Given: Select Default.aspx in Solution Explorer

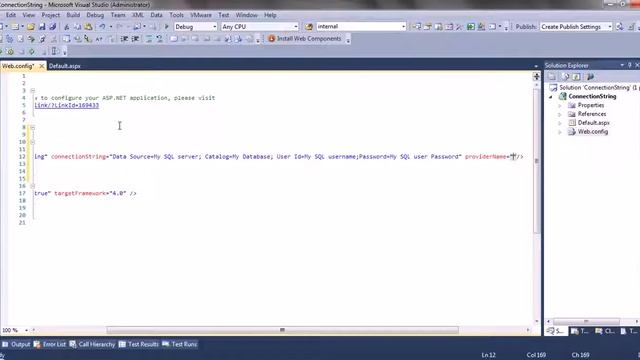Looking at the screenshot, I should (x=593, y=123).
